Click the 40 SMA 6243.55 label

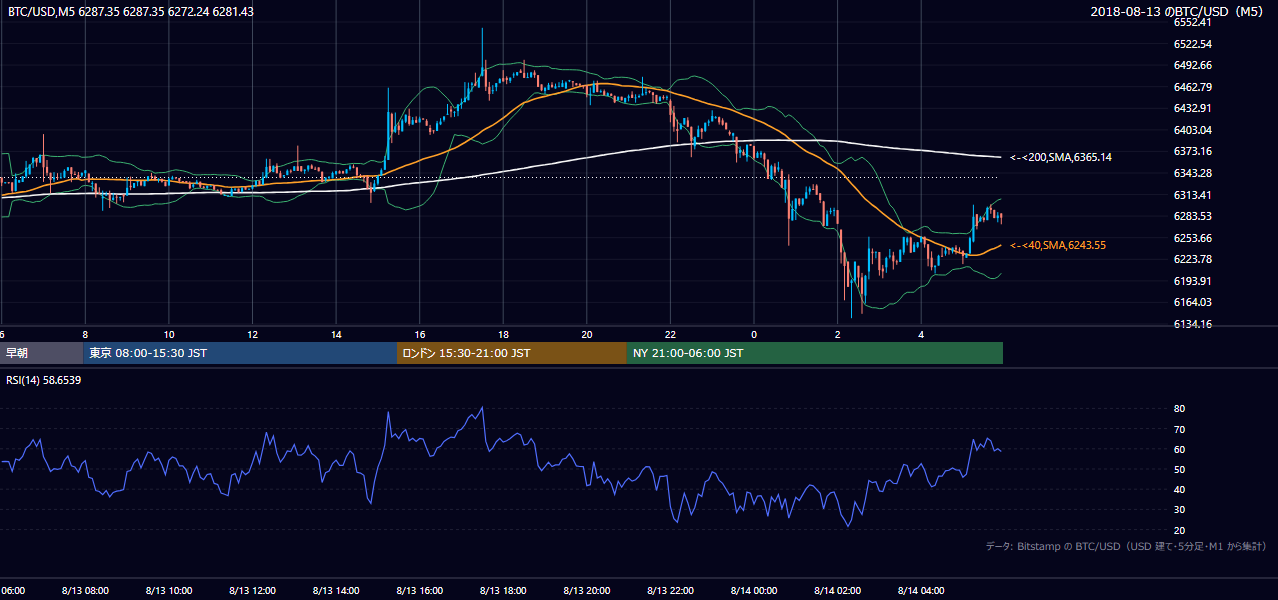[x=1057, y=245]
